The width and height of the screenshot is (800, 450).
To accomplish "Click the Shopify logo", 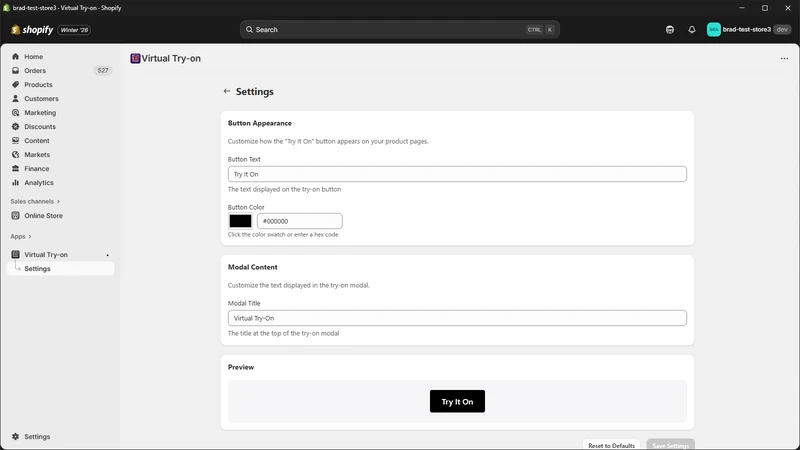I will click(32, 30).
